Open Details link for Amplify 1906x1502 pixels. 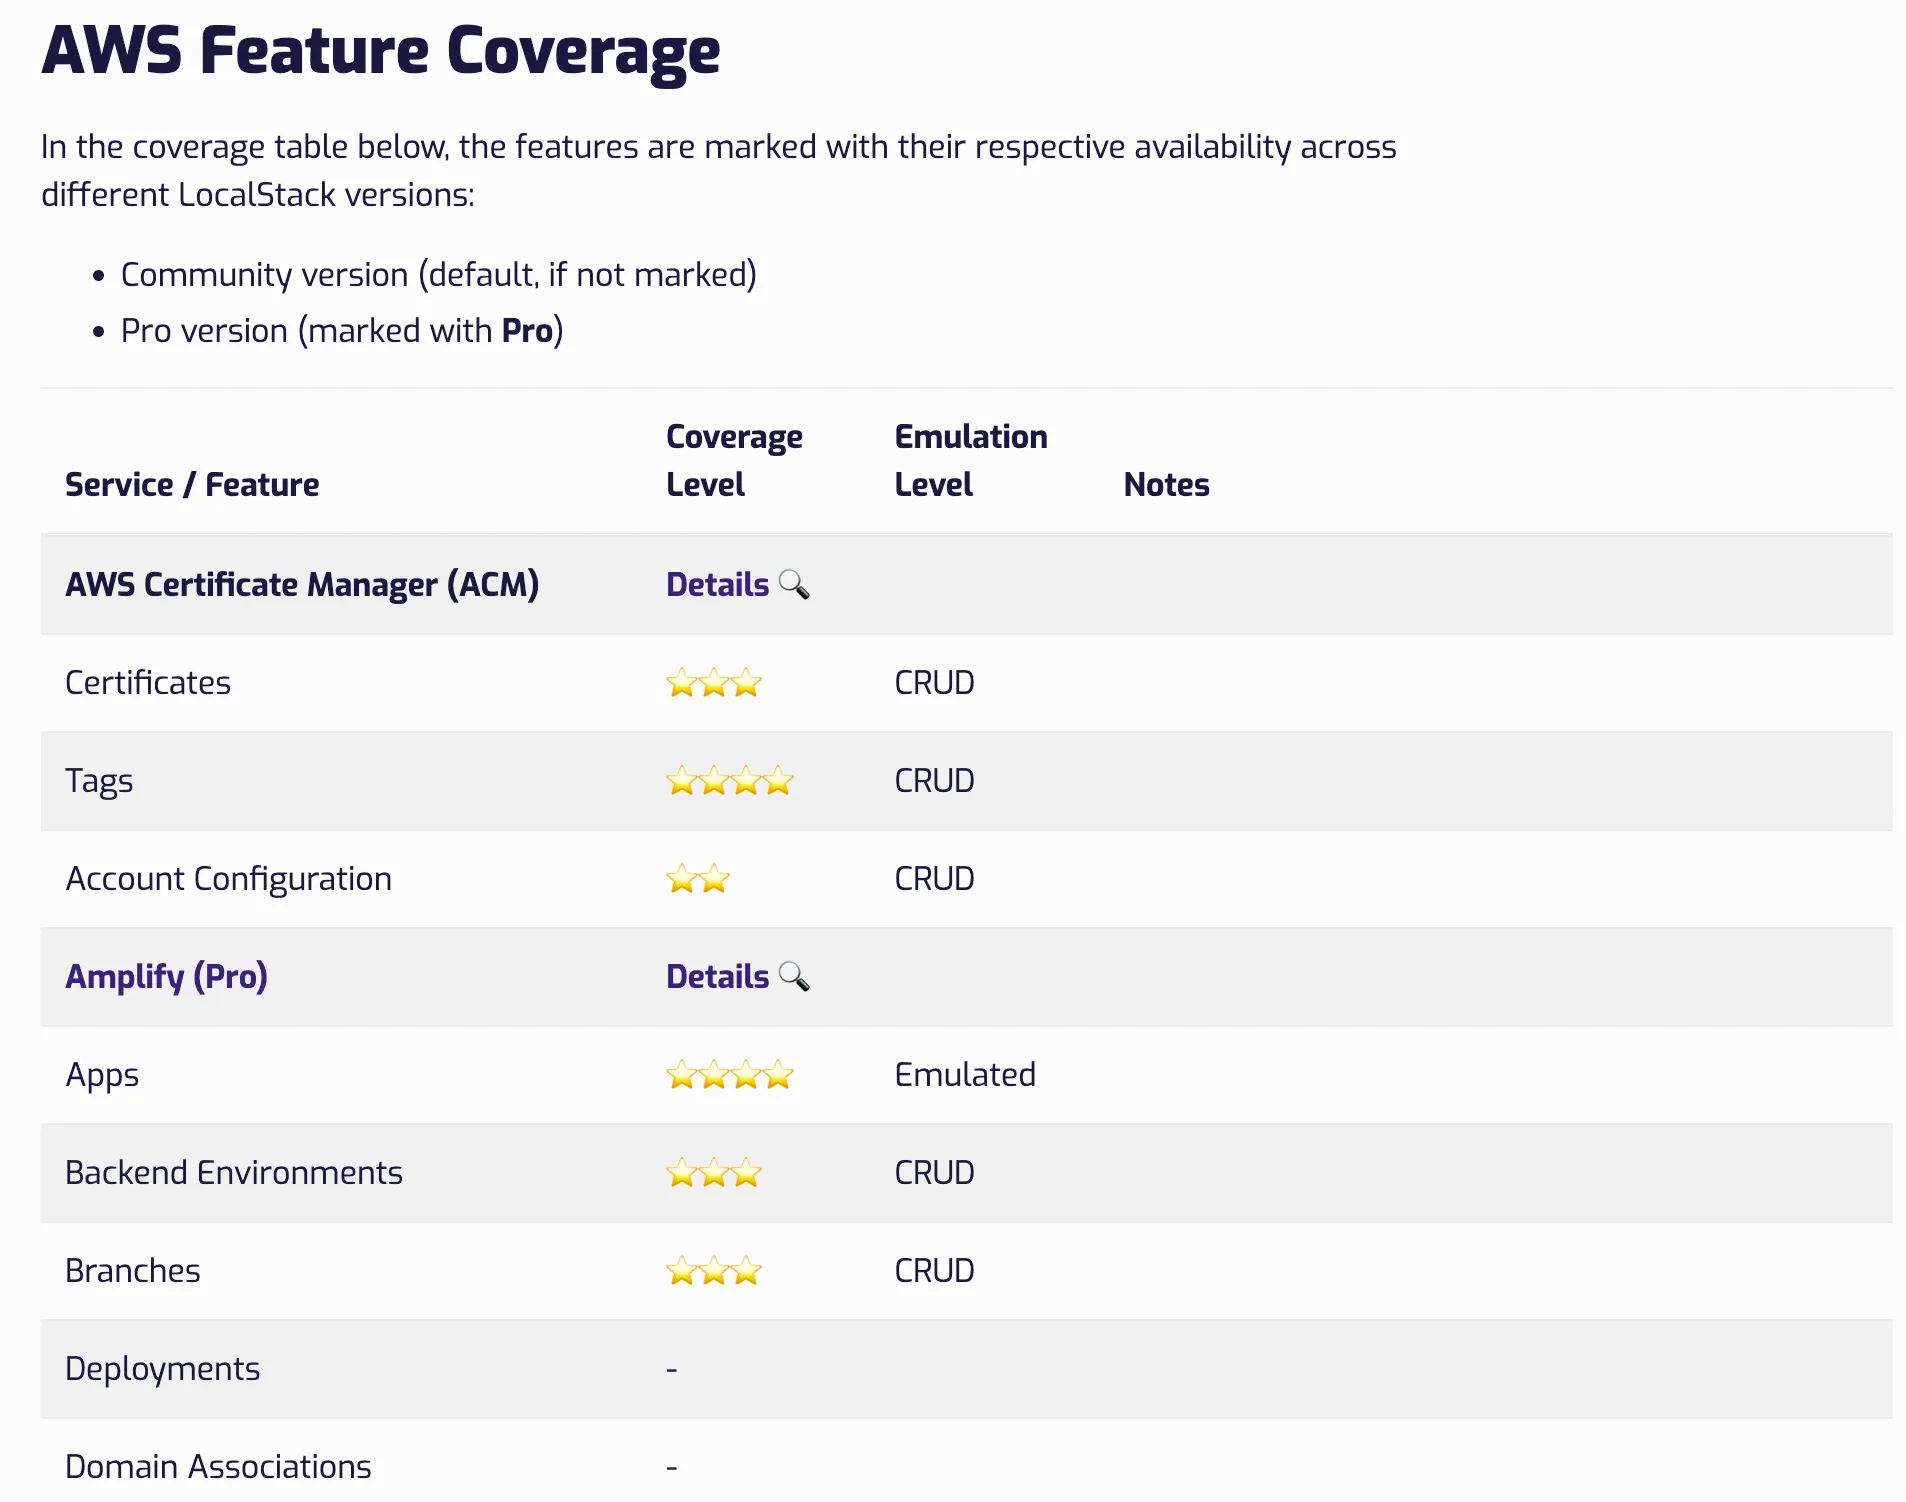click(717, 976)
